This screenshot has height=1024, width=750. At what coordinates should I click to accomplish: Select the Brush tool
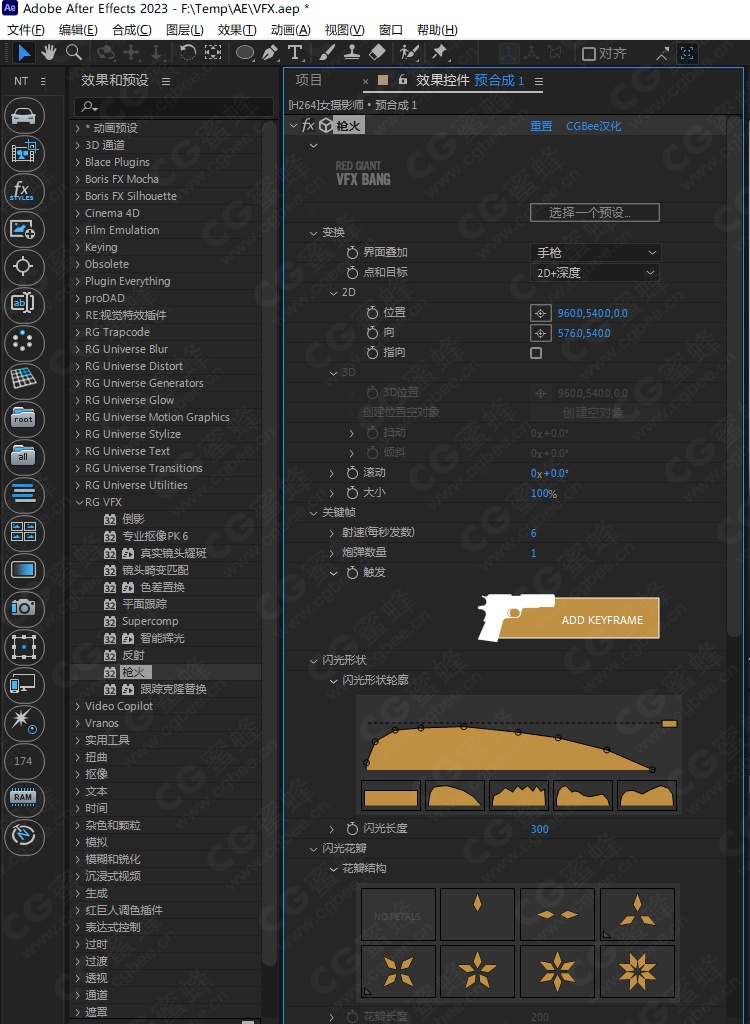328,53
